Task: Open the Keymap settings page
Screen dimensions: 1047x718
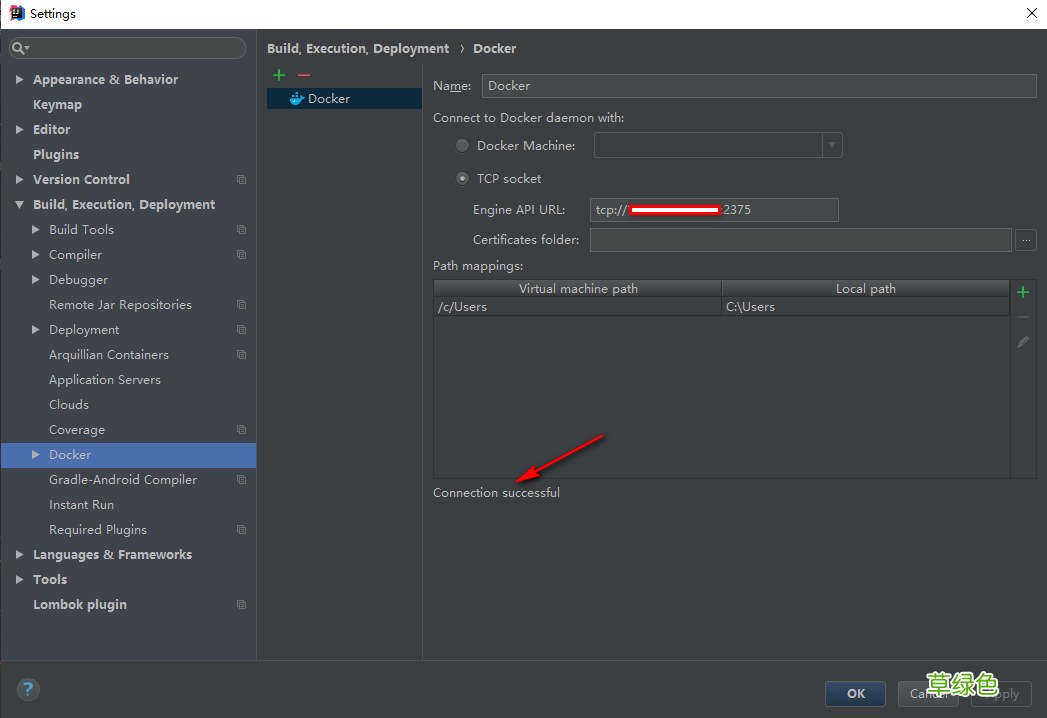Action: pos(57,105)
